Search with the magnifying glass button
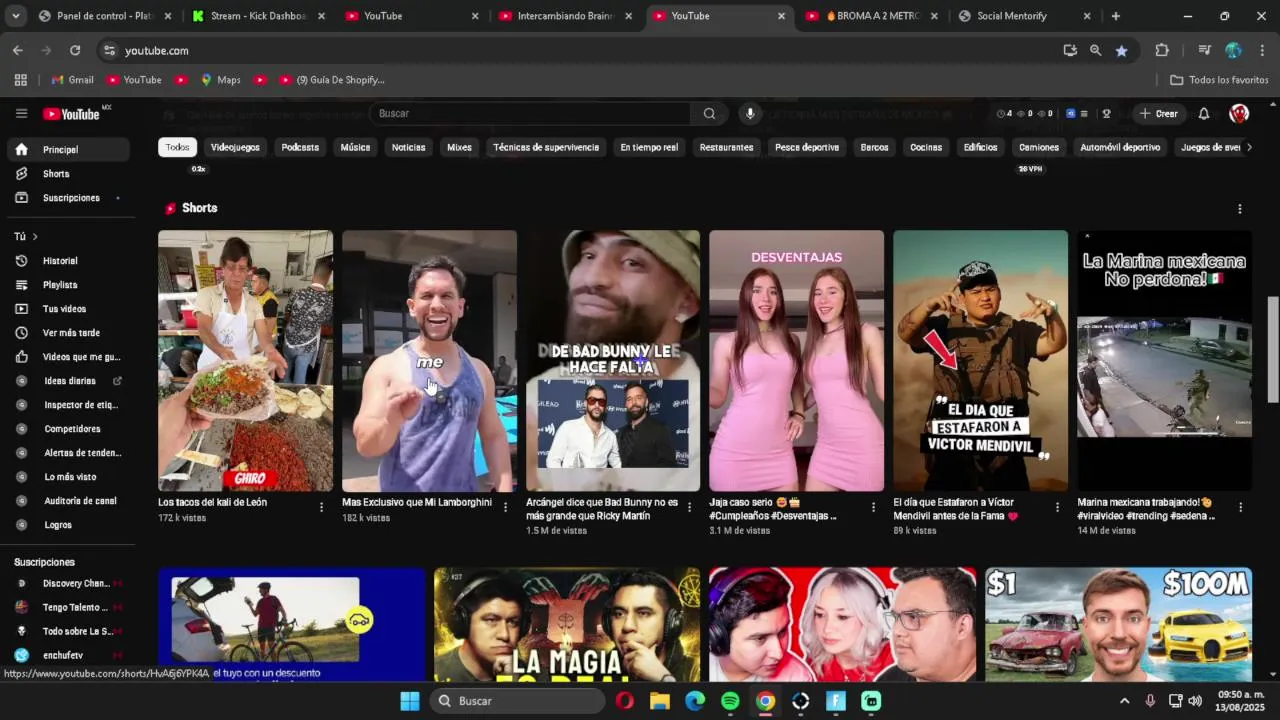The image size is (1280, 720). tap(709, 114)
